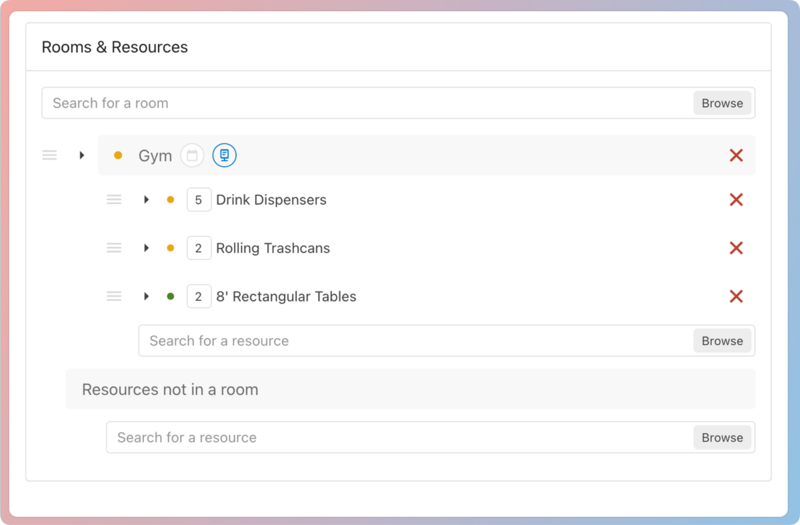The image size is (800, 525).
Task: Expand the Drink Dispensers details
Action: (146, 200)
